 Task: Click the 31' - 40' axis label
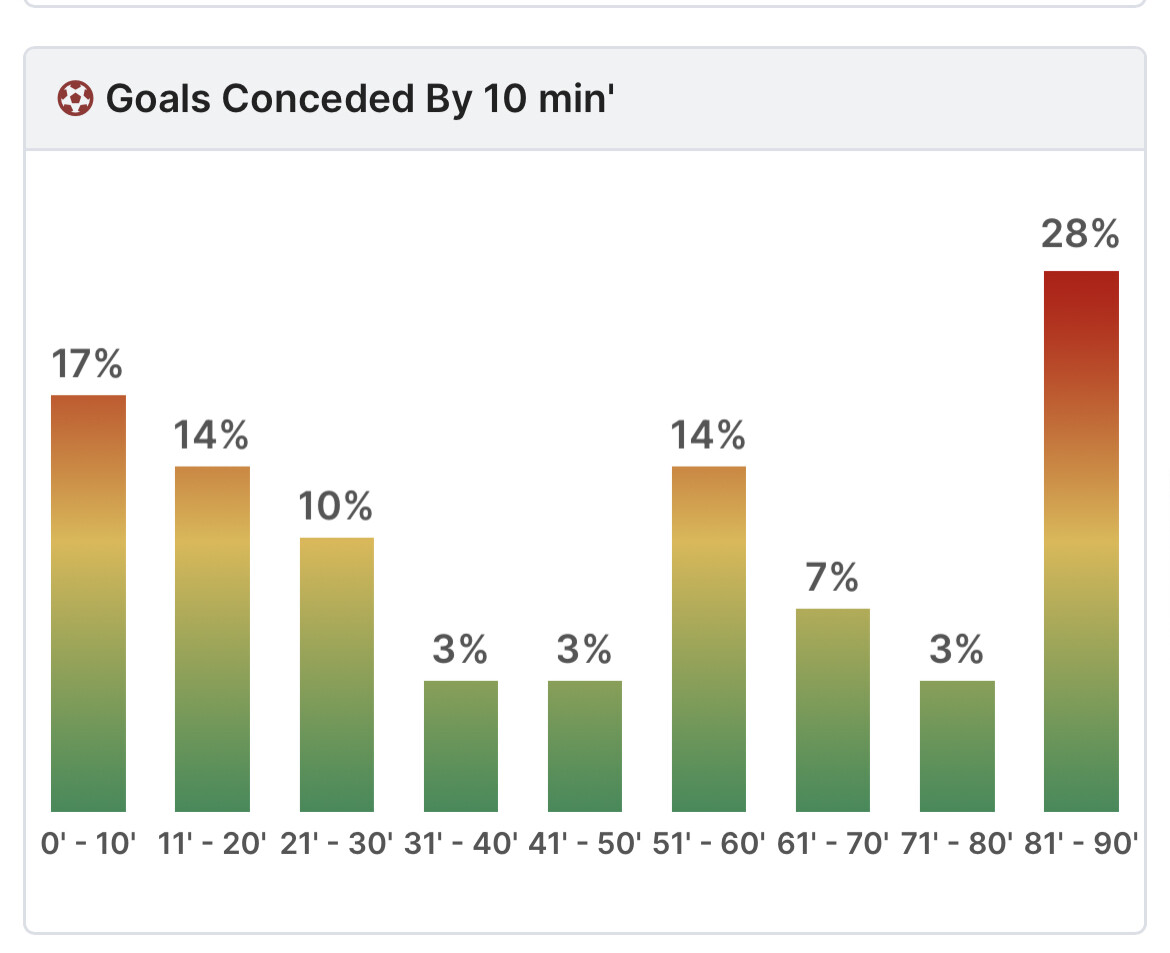[x=460, y=843]
